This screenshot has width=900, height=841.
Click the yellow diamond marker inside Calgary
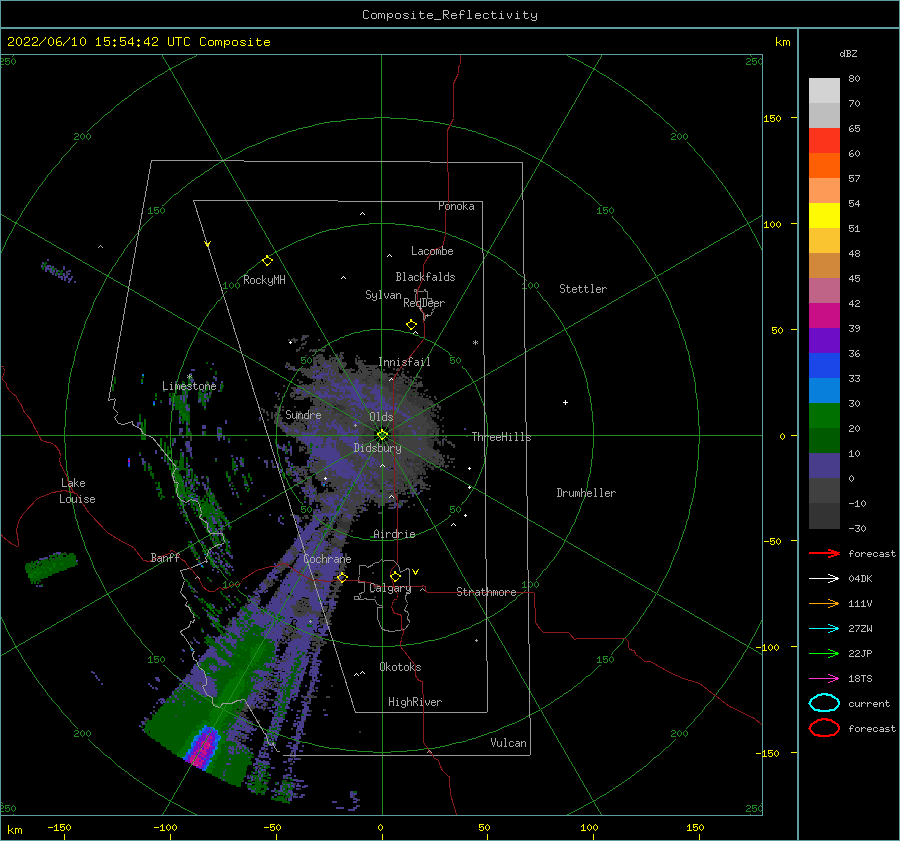395,576
